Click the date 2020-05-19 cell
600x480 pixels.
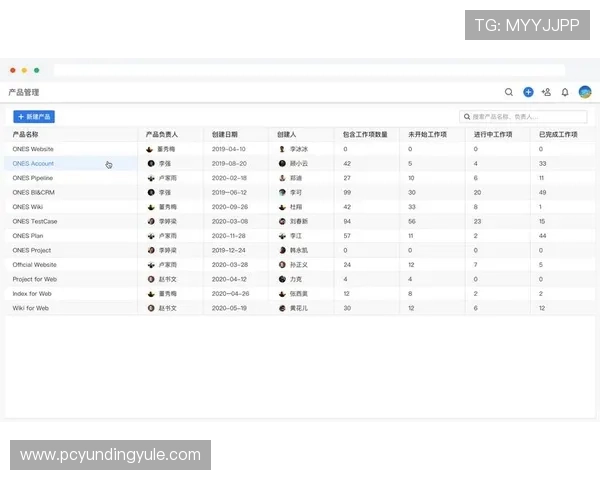pos(229,308)
